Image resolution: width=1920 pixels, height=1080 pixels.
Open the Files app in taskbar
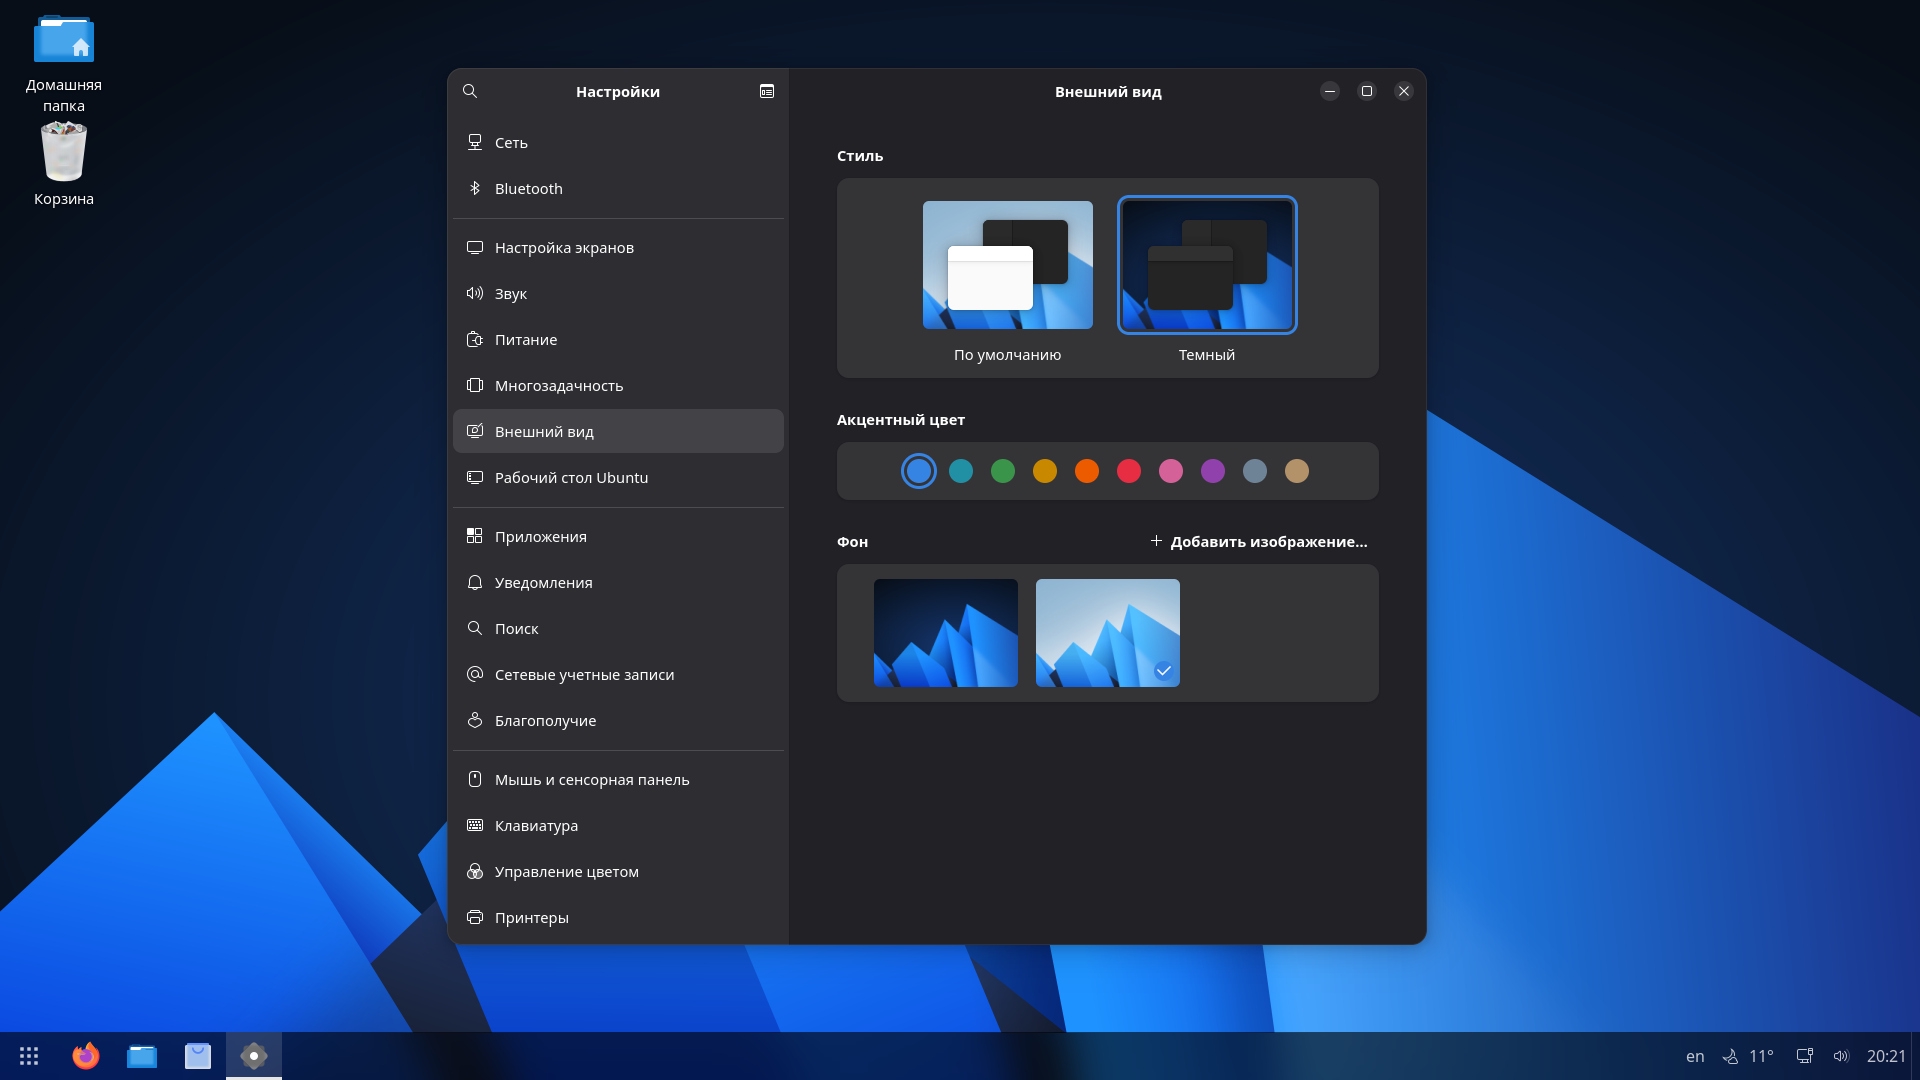click(142, 1056)
